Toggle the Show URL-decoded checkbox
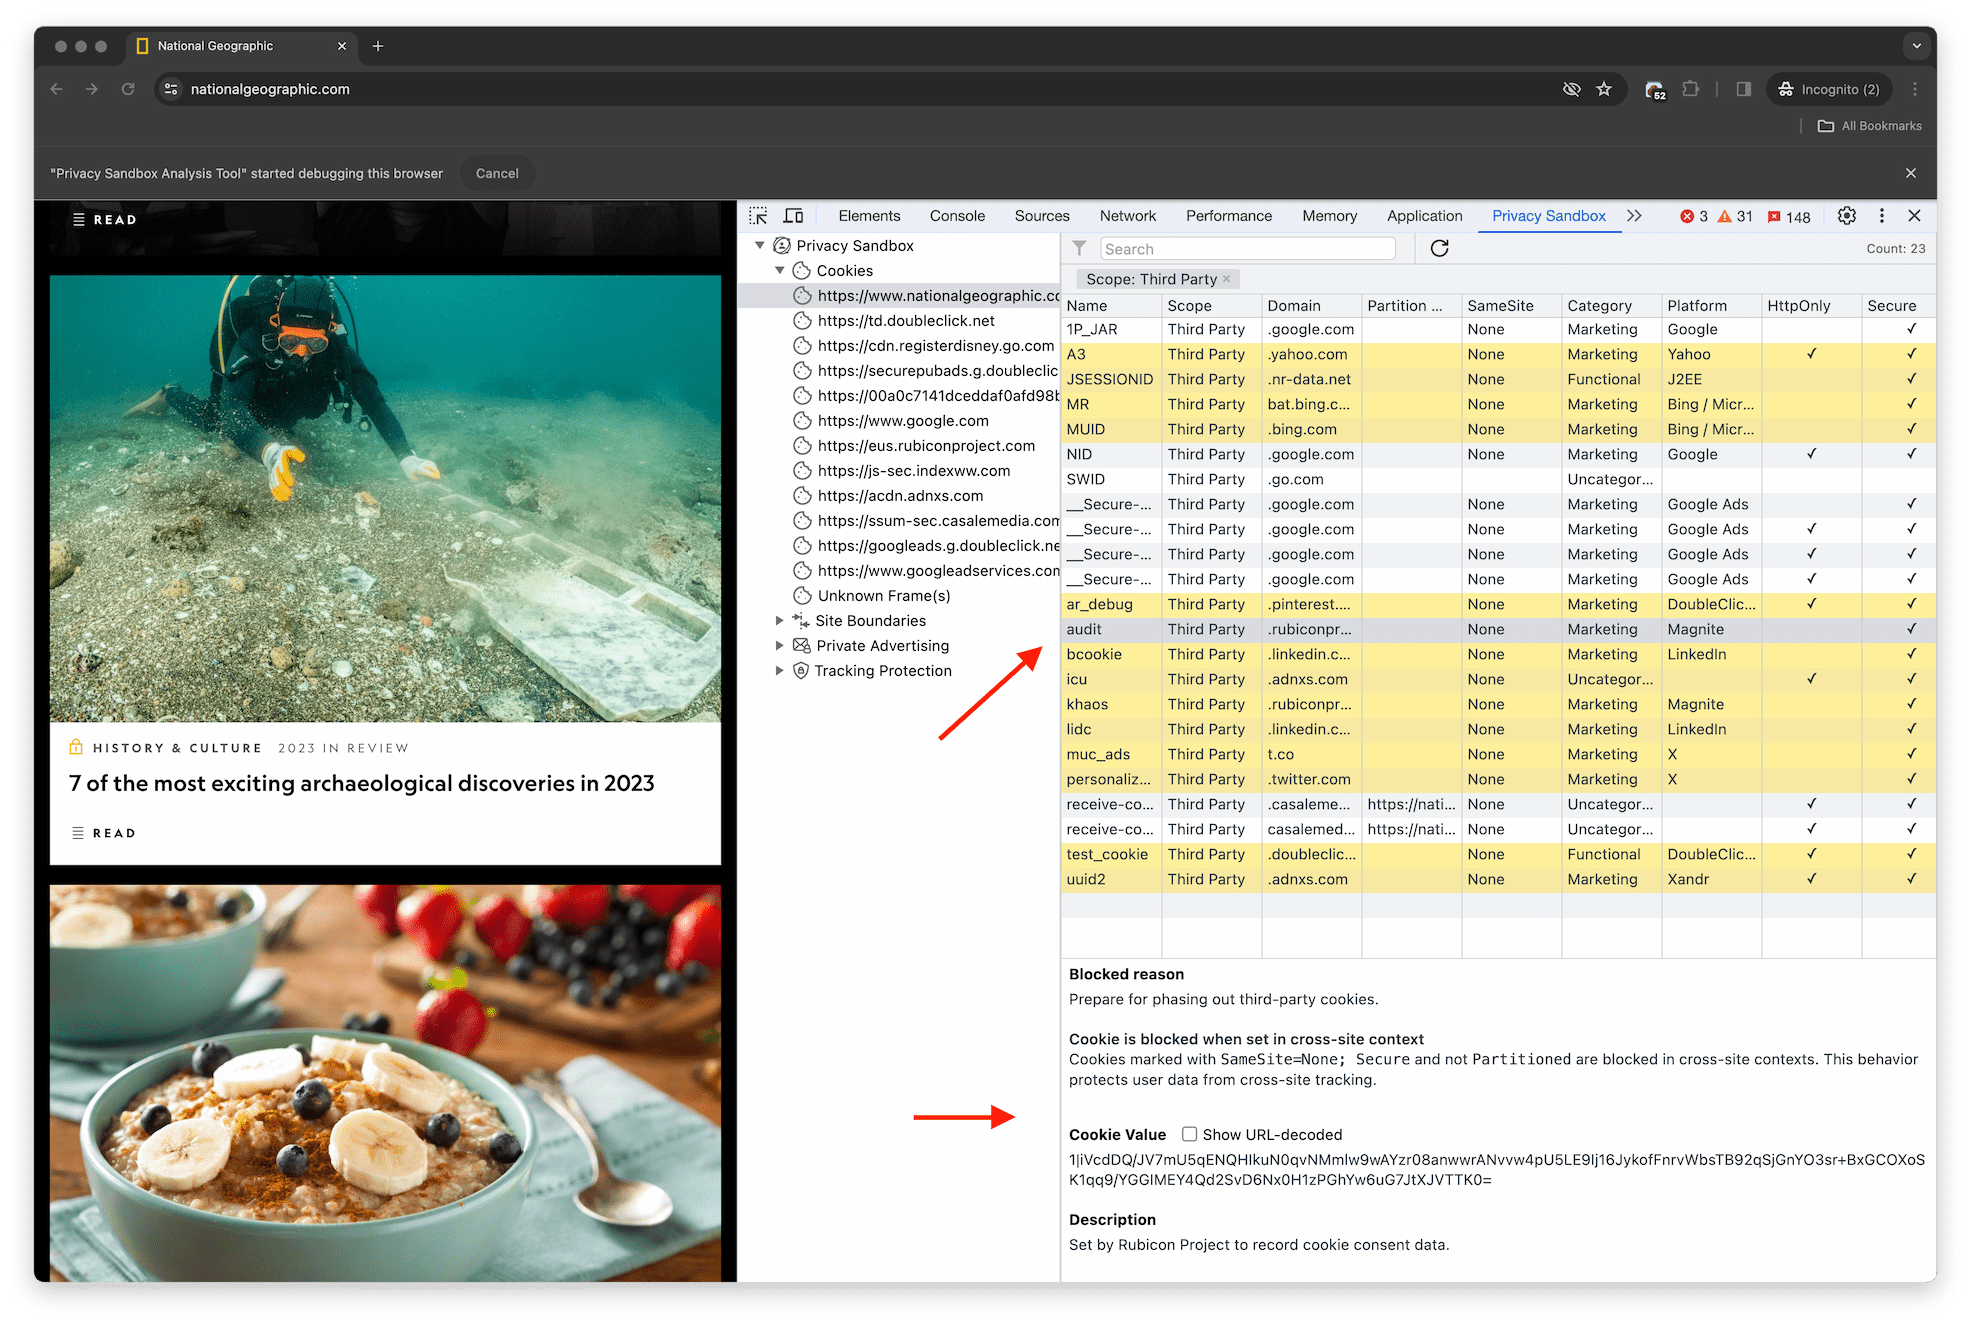This screenshot has width=1971, height=1324. coord(1191,1133)
